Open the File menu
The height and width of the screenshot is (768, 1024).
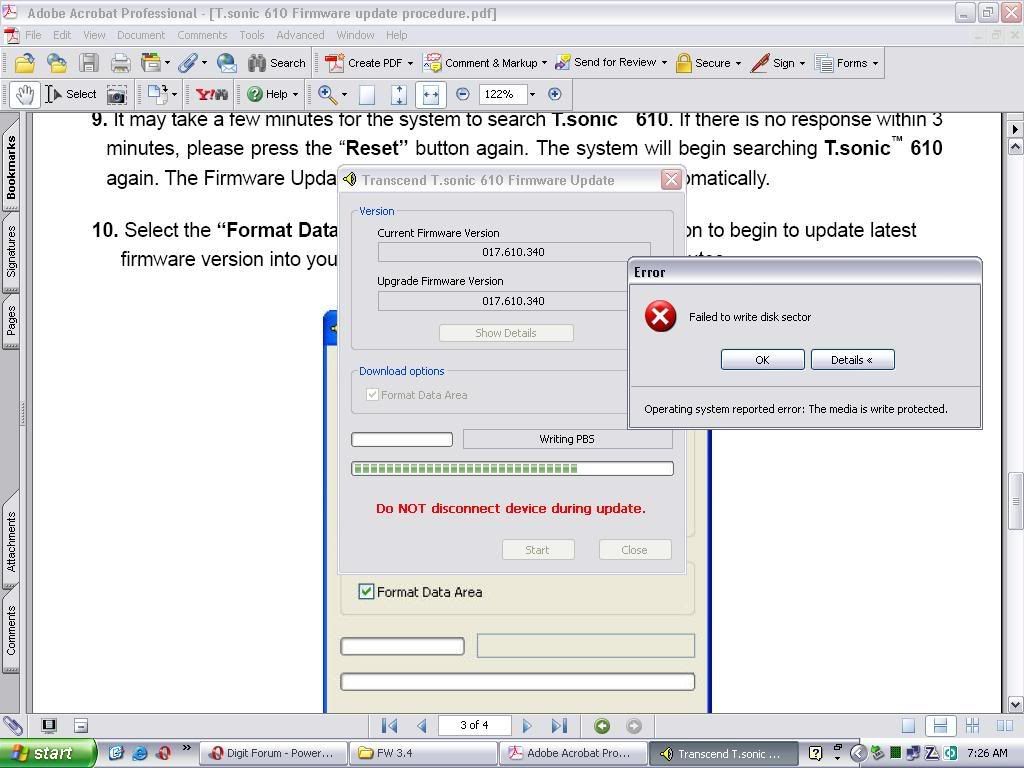pyautogui.click(x=33, y=35)
